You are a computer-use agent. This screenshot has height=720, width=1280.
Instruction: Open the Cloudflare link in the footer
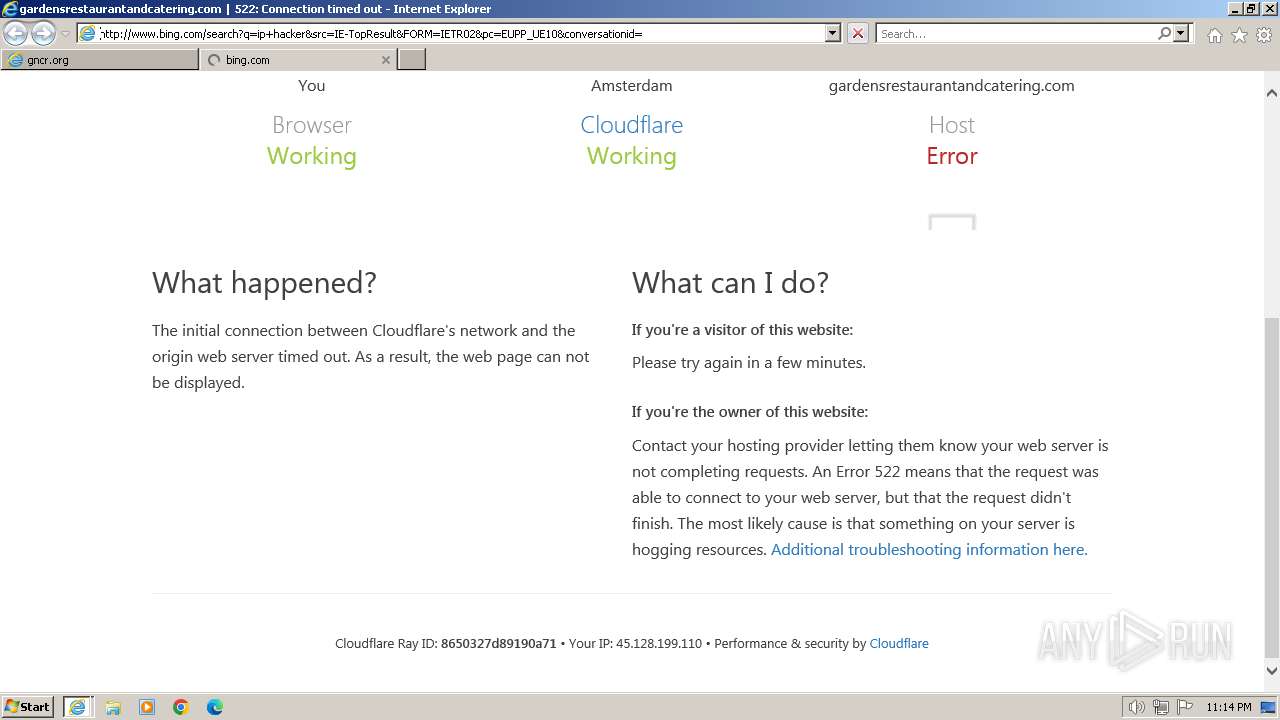[899, 643]
